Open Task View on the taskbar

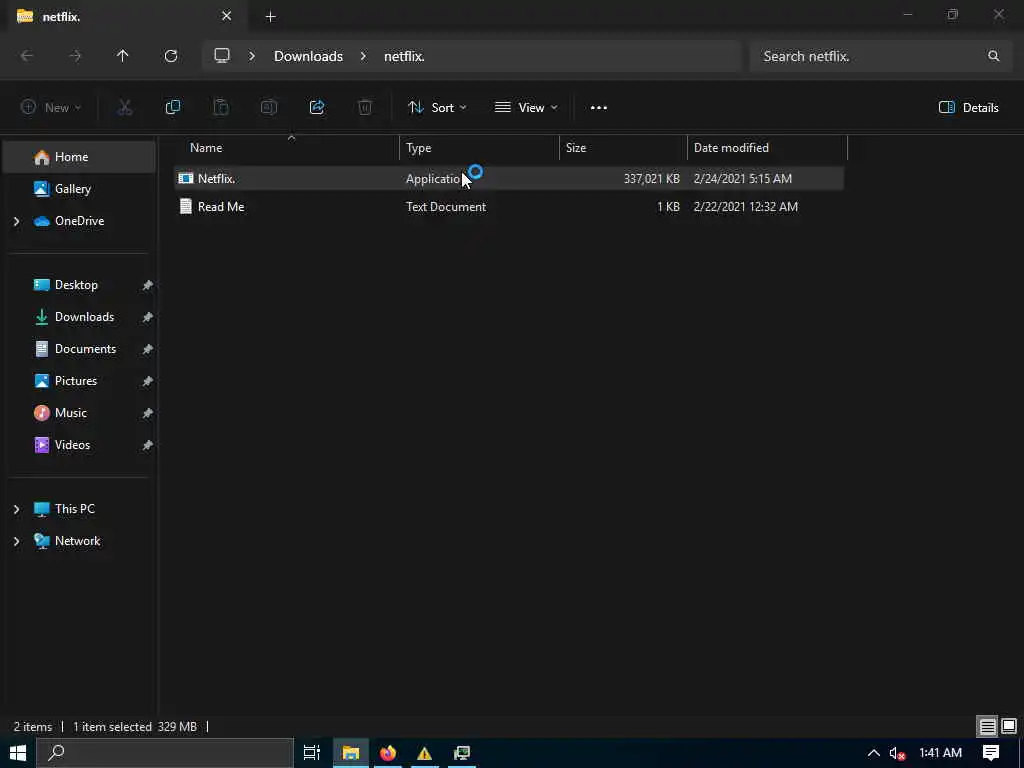point(312,753)
